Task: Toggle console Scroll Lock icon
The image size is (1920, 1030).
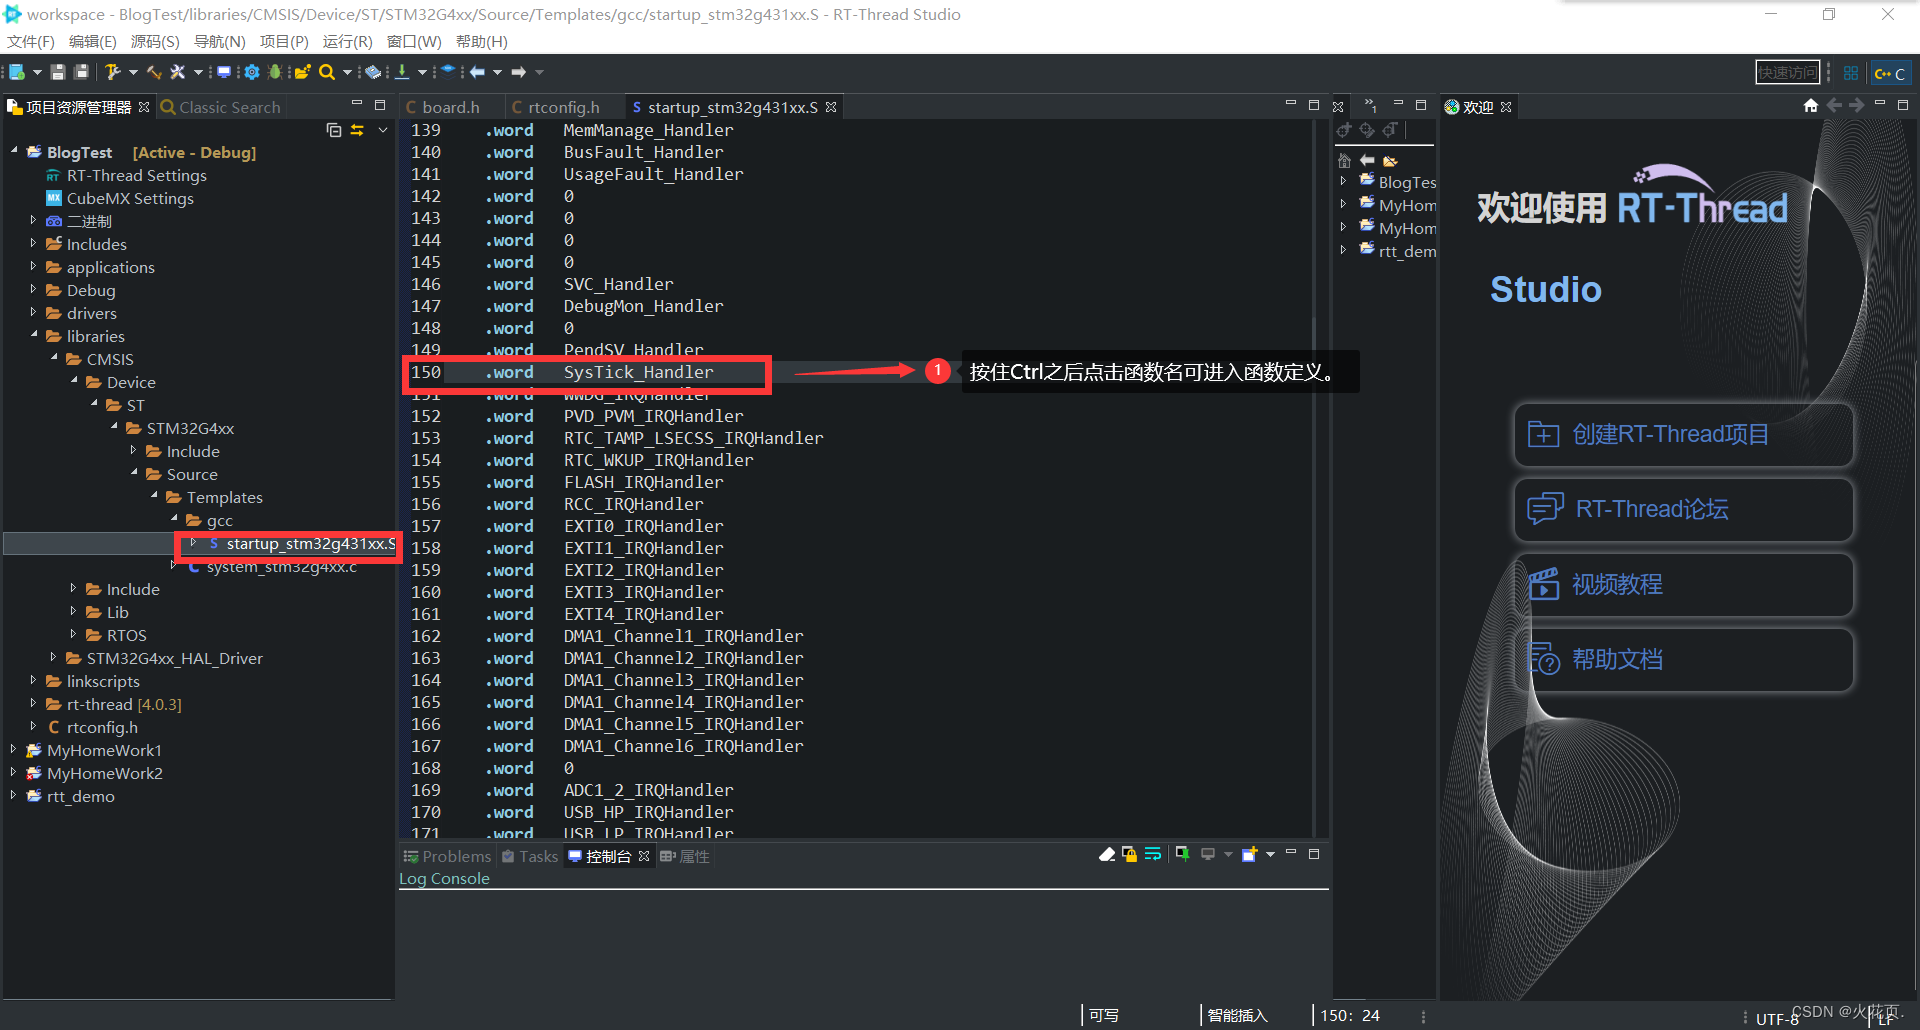Action: pyautogui.click(x=1130, y=854)
